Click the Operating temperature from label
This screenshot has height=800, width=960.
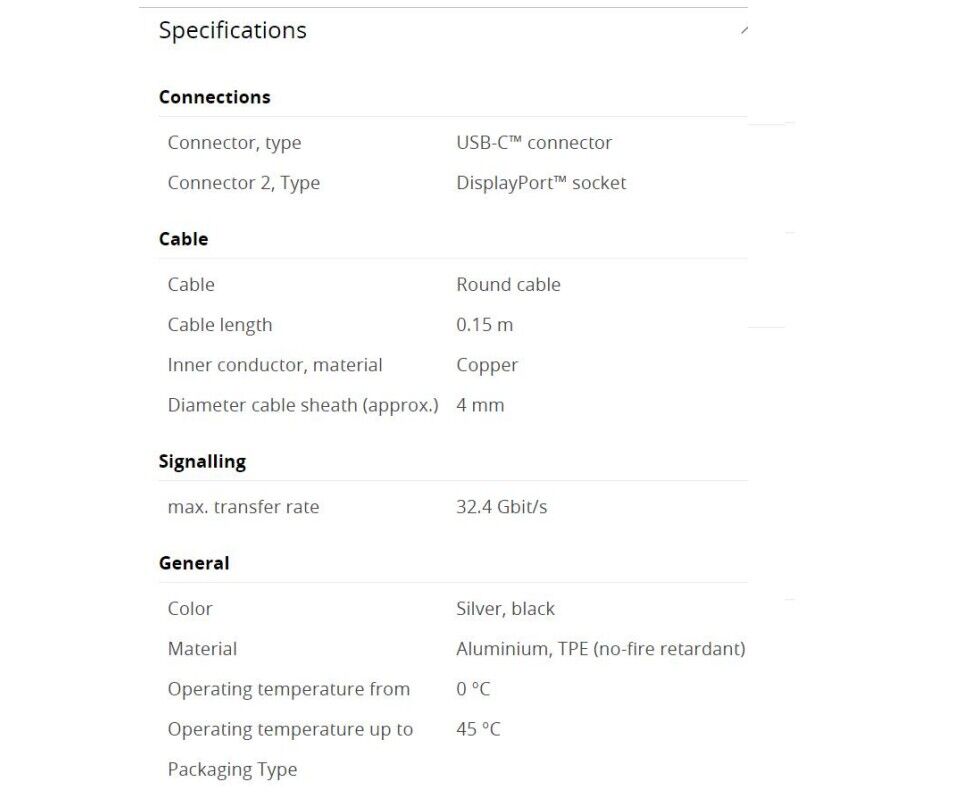click(288, 689)
